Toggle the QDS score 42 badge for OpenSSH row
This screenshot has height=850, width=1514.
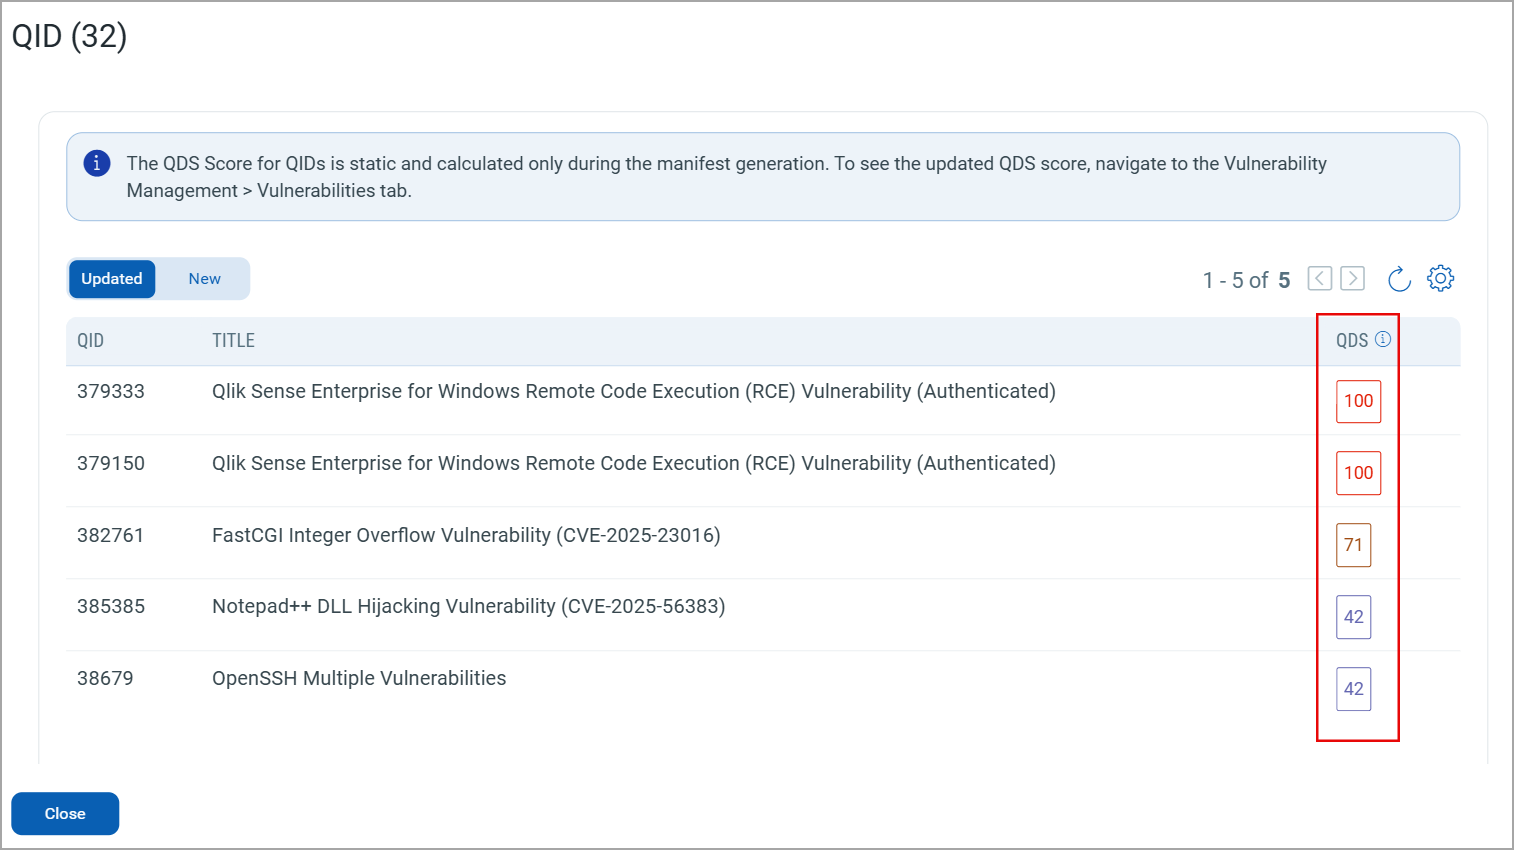1354,689
